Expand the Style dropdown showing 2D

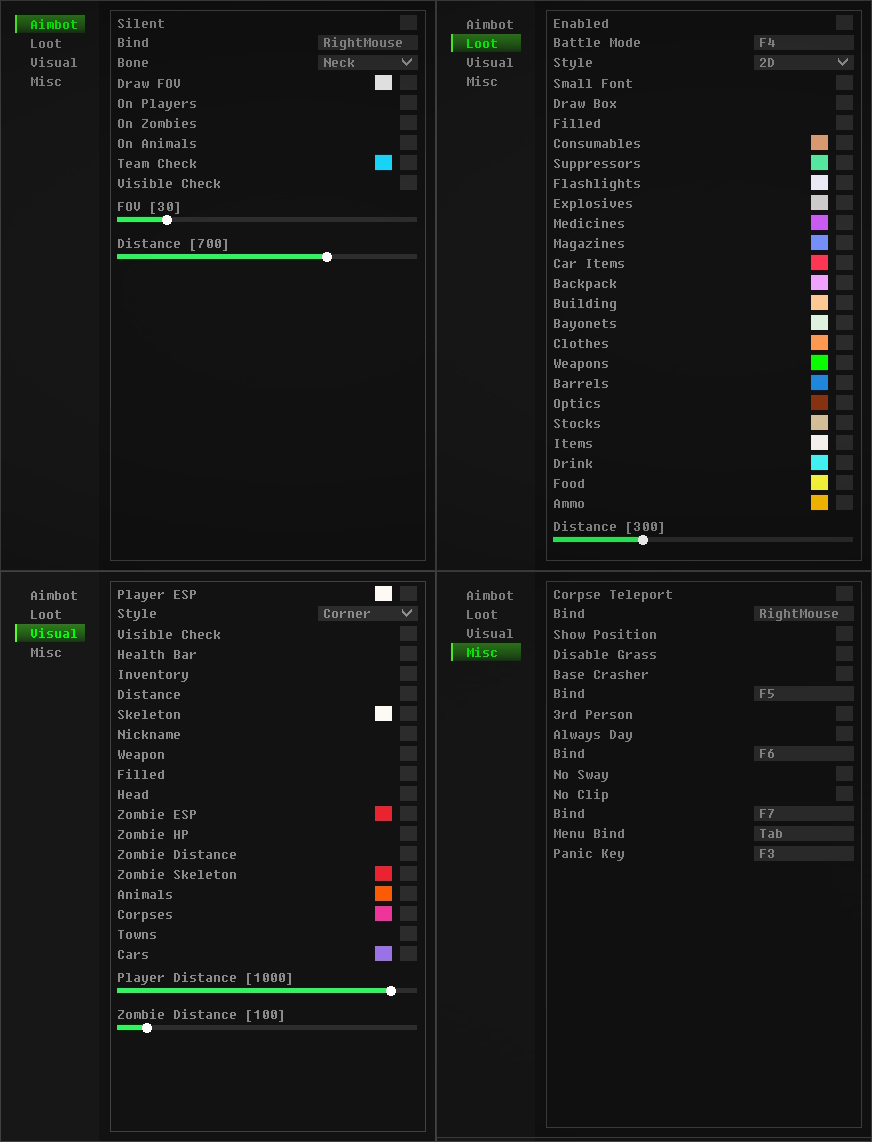coord(803,63)
